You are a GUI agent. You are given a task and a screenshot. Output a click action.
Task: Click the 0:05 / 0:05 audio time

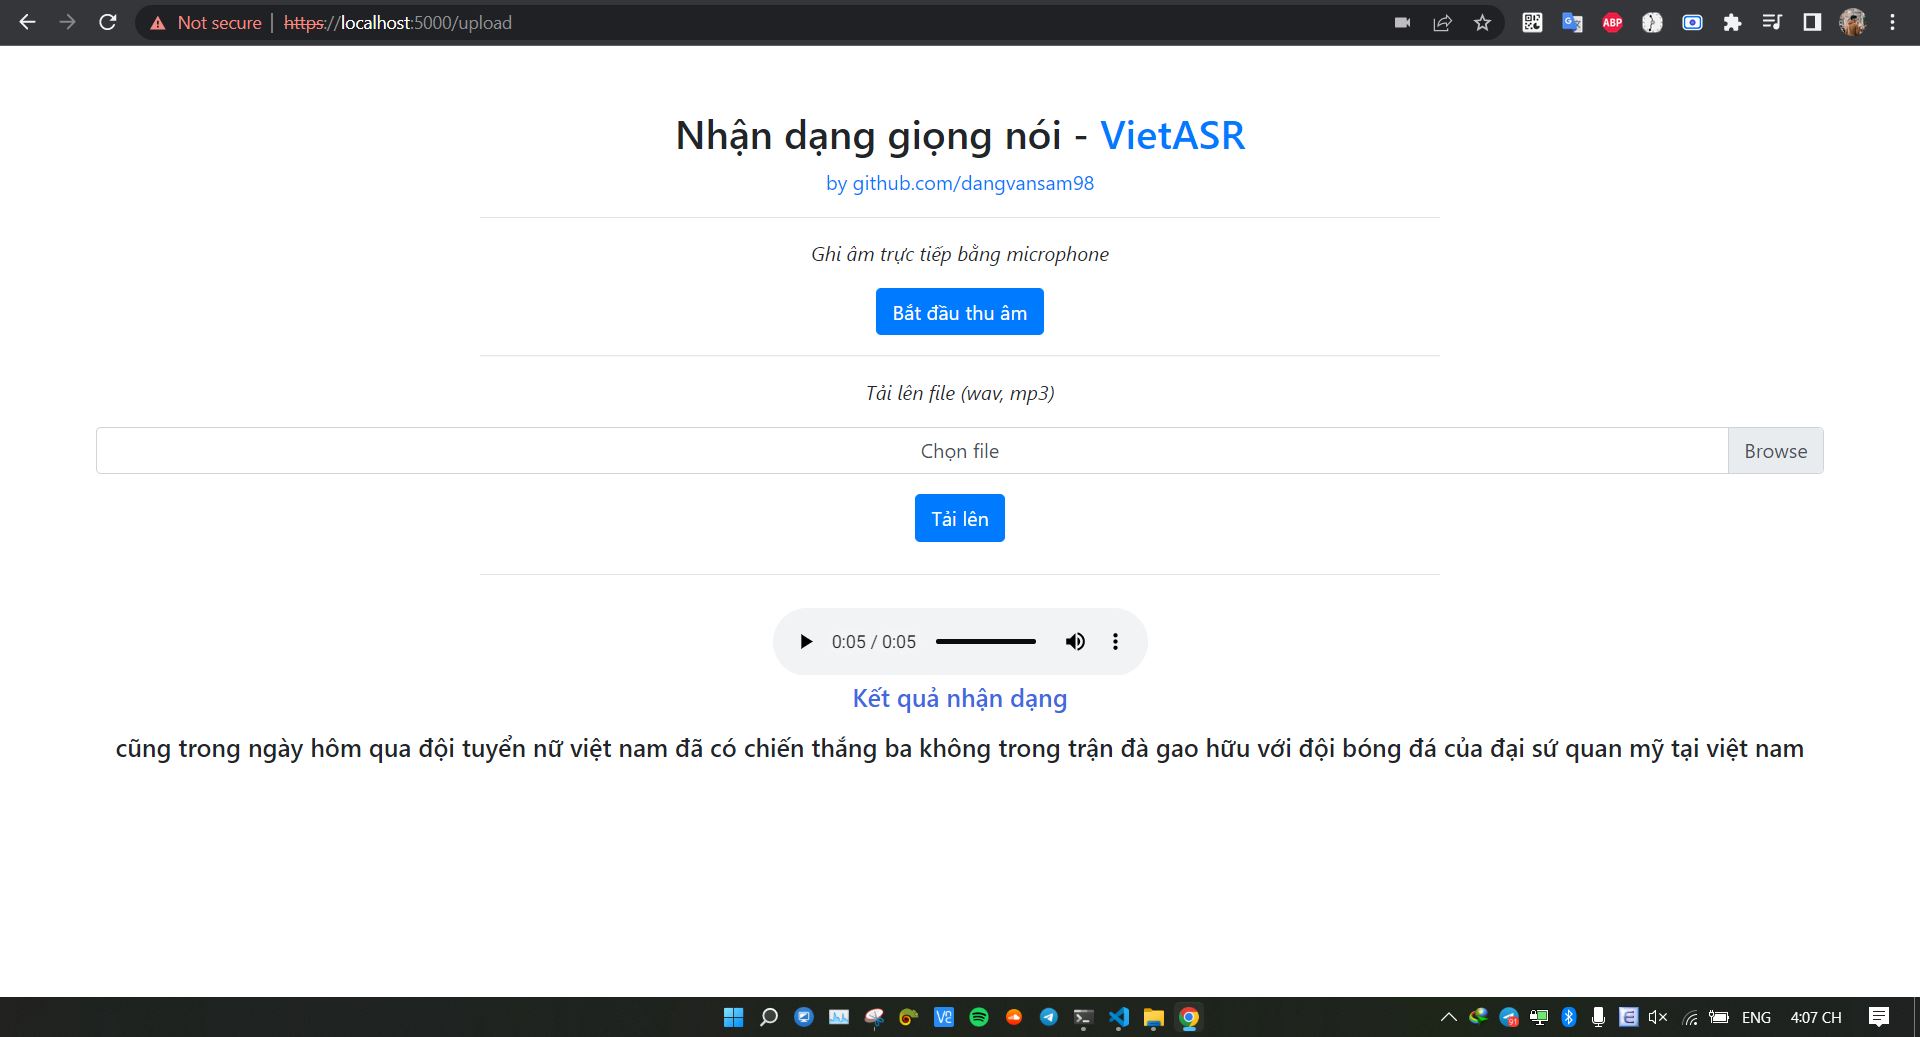873,642
